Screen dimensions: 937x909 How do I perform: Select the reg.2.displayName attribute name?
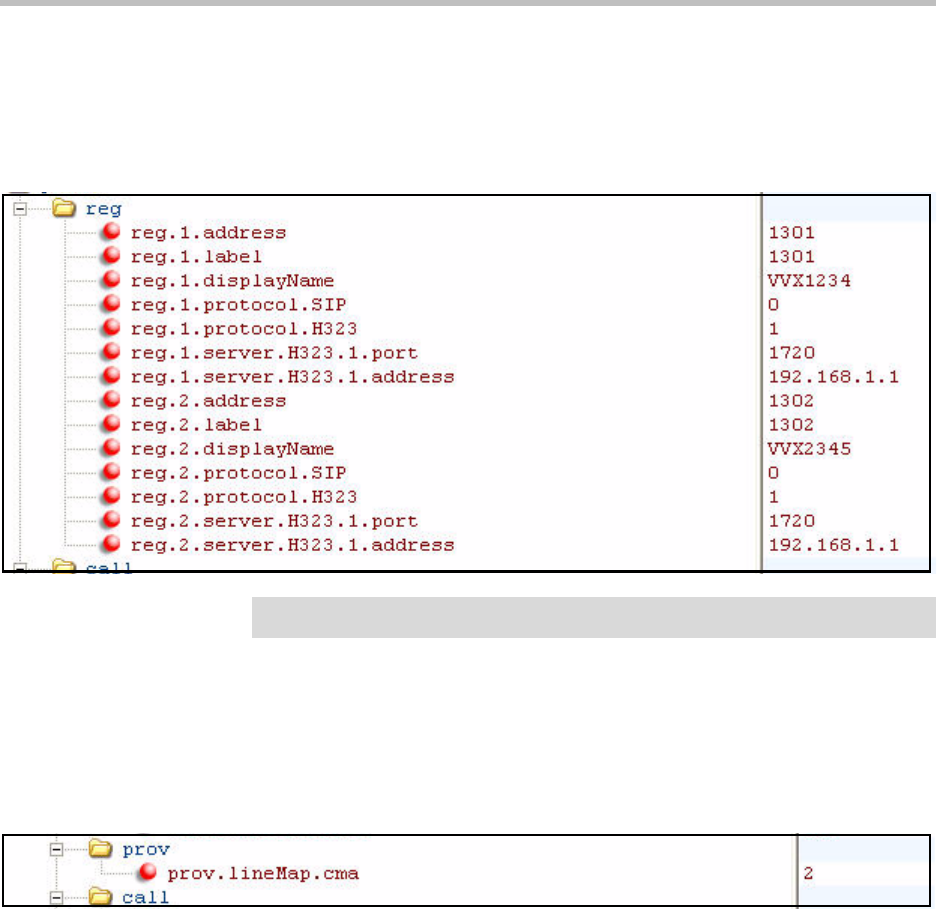232,449
